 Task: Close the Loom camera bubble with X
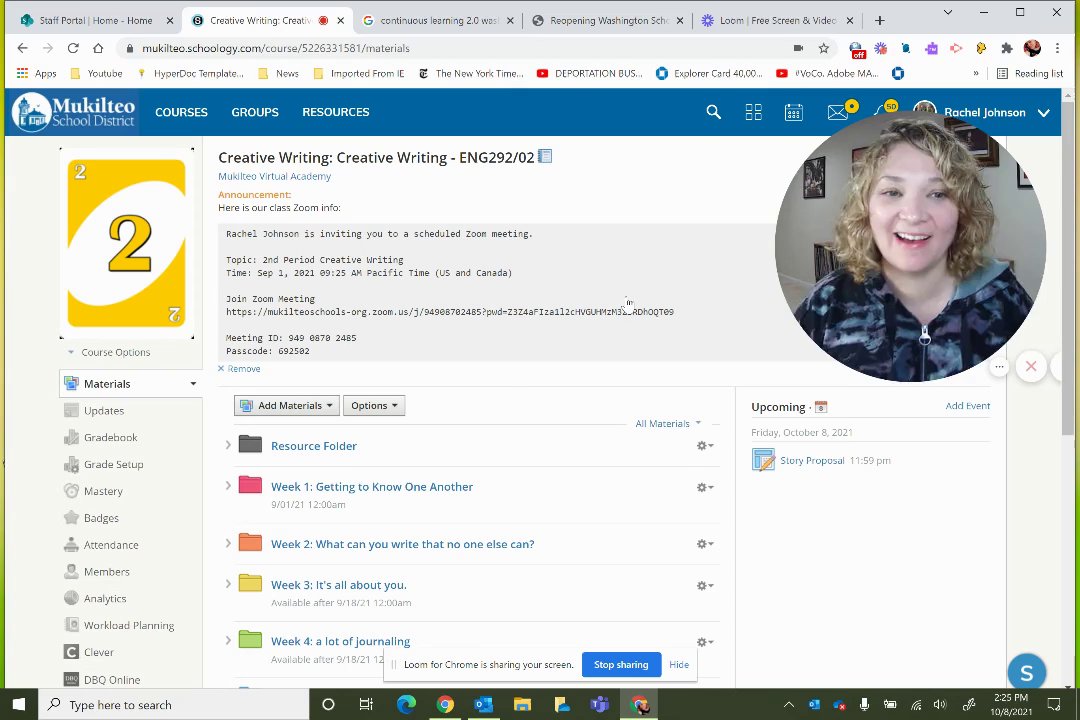tap(1031, 367)
